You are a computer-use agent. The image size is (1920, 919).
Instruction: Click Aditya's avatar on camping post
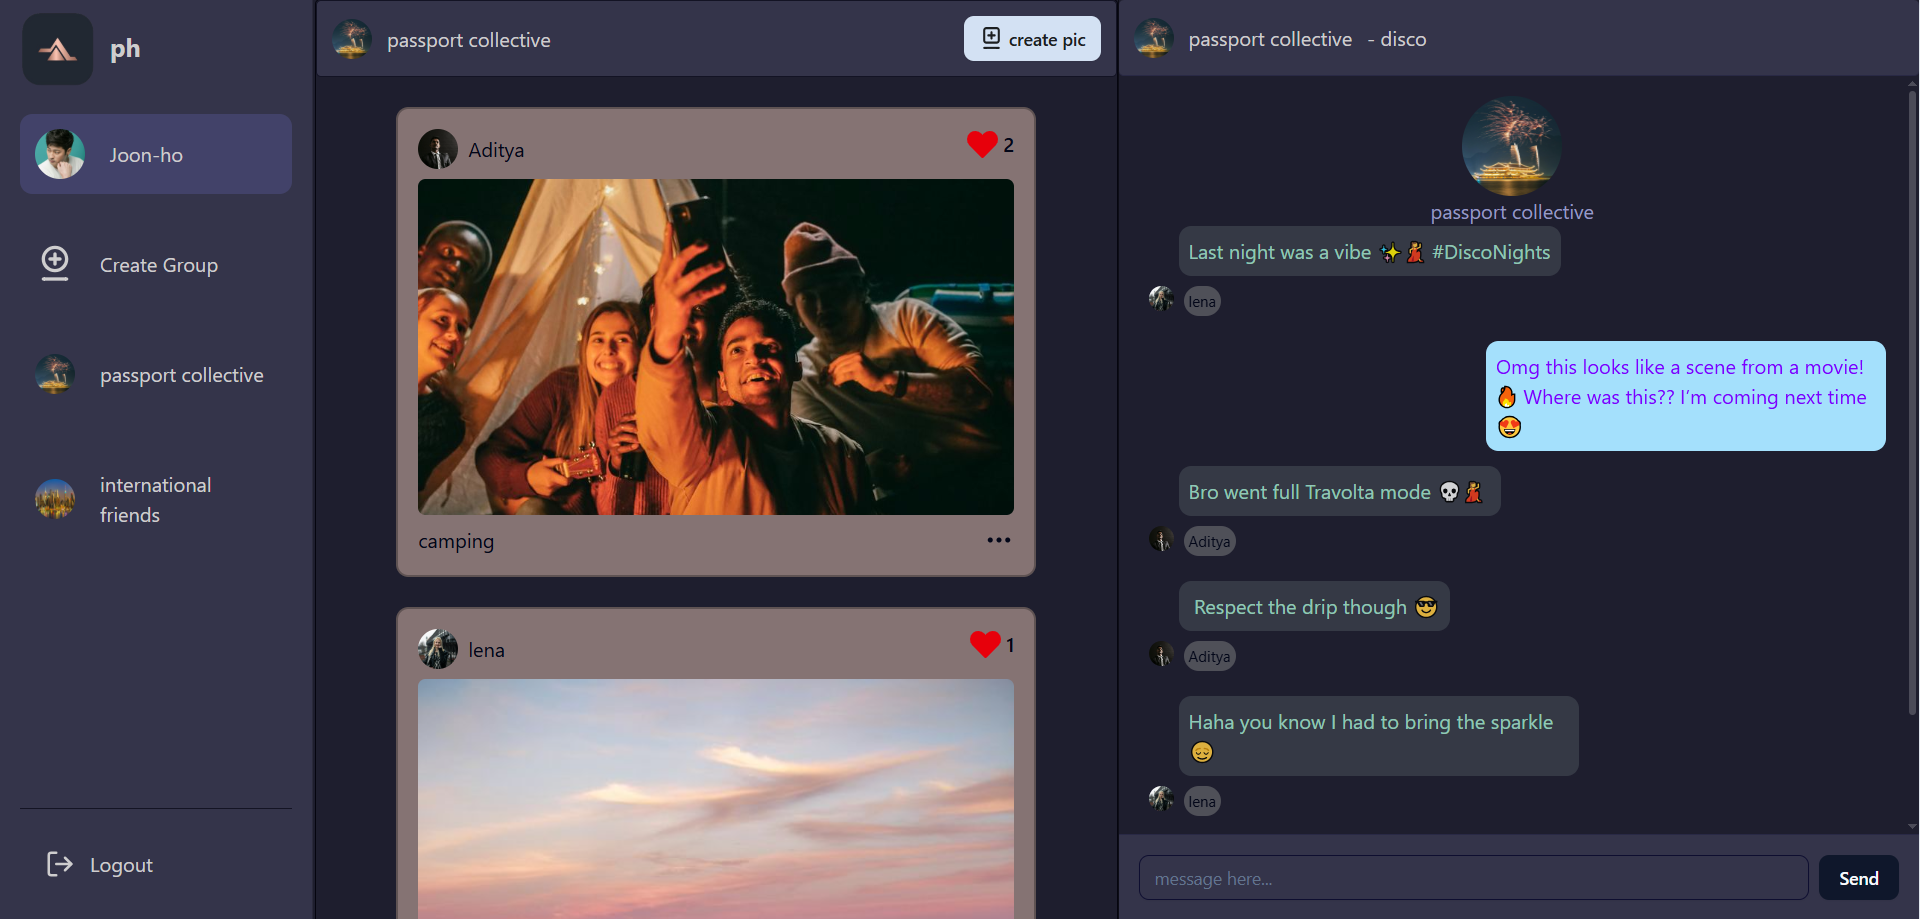(x=438, y=149)
